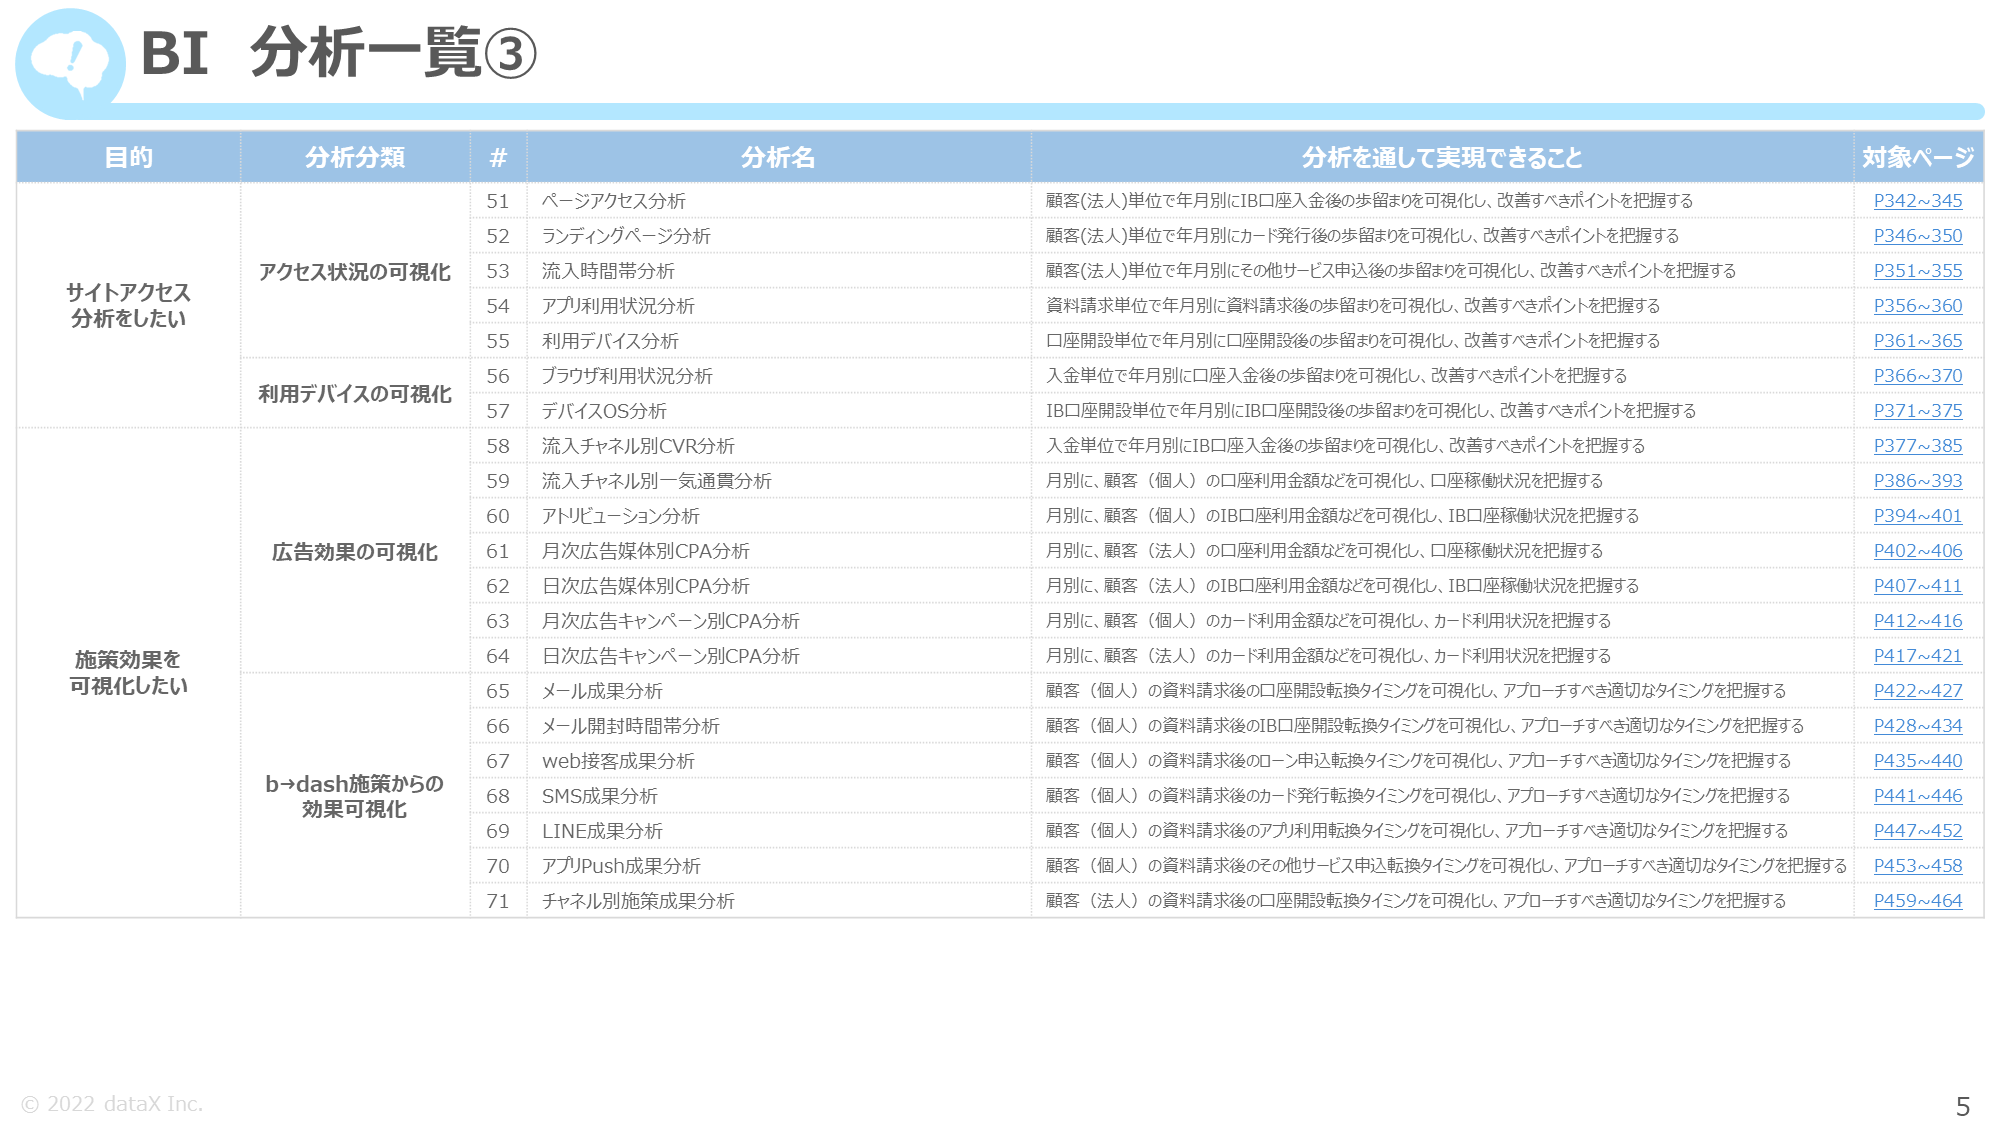Image resolution: width=2000 pixels, height=1125 pixels.
Task: Click the row number 51 cell
Action: point(498,201)
